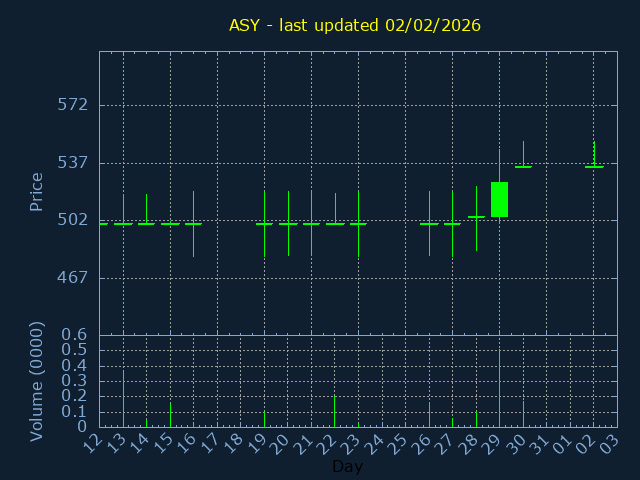Select the 467 price tick label
Viewport: 640px width, 480px height.
(73, 277)
